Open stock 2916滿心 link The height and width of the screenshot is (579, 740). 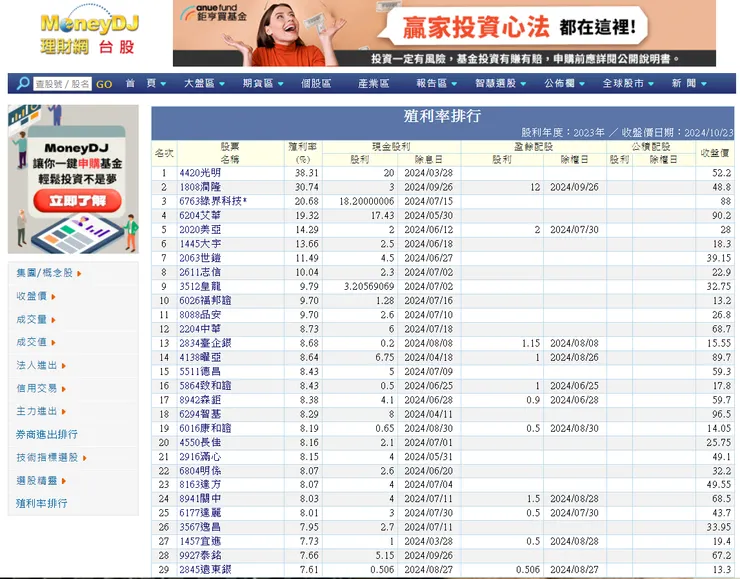click(x=200, y=457)
